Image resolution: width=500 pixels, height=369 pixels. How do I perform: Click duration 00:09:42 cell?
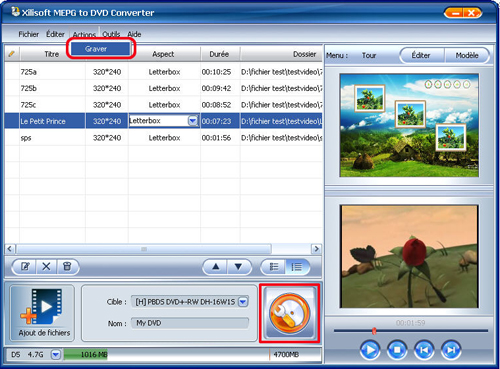216,88
